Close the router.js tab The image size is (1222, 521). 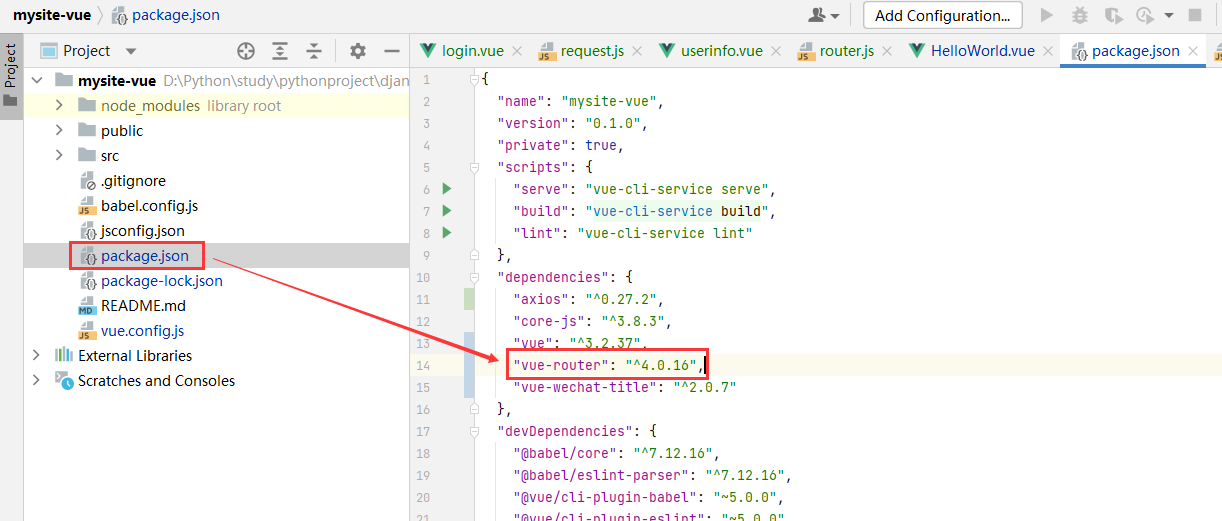(887, 51)
